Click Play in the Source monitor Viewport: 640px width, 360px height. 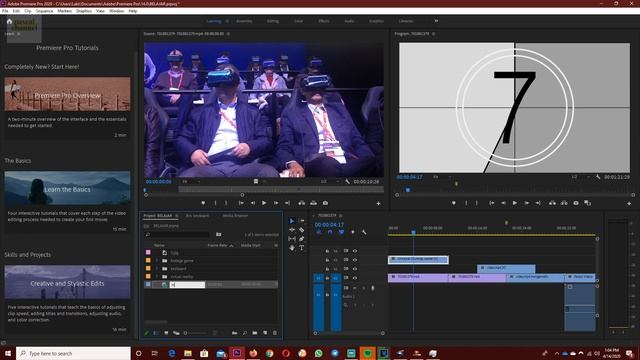tap(264, 203)
